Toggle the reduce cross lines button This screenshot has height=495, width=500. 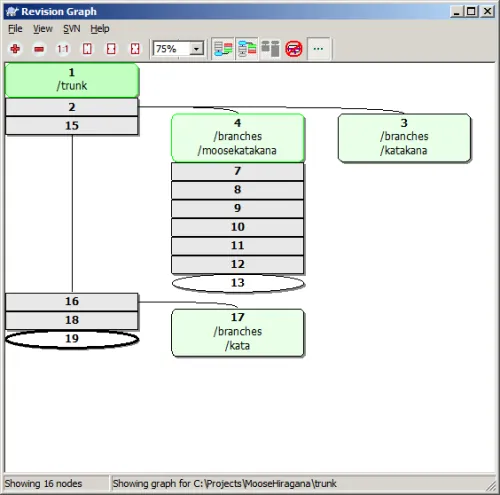(x=270, y=49)
